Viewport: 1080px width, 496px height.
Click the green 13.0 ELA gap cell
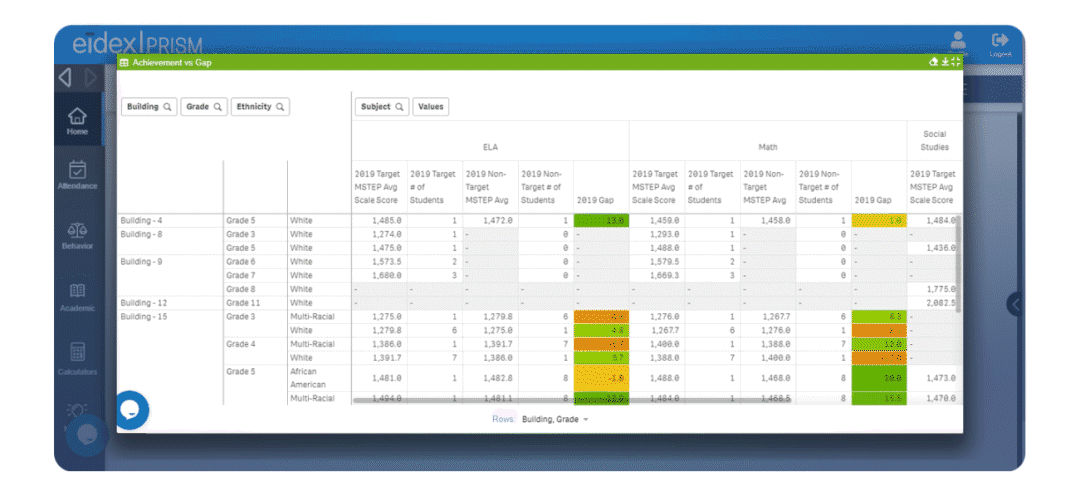pyautogui.click(x=601, y=220)
